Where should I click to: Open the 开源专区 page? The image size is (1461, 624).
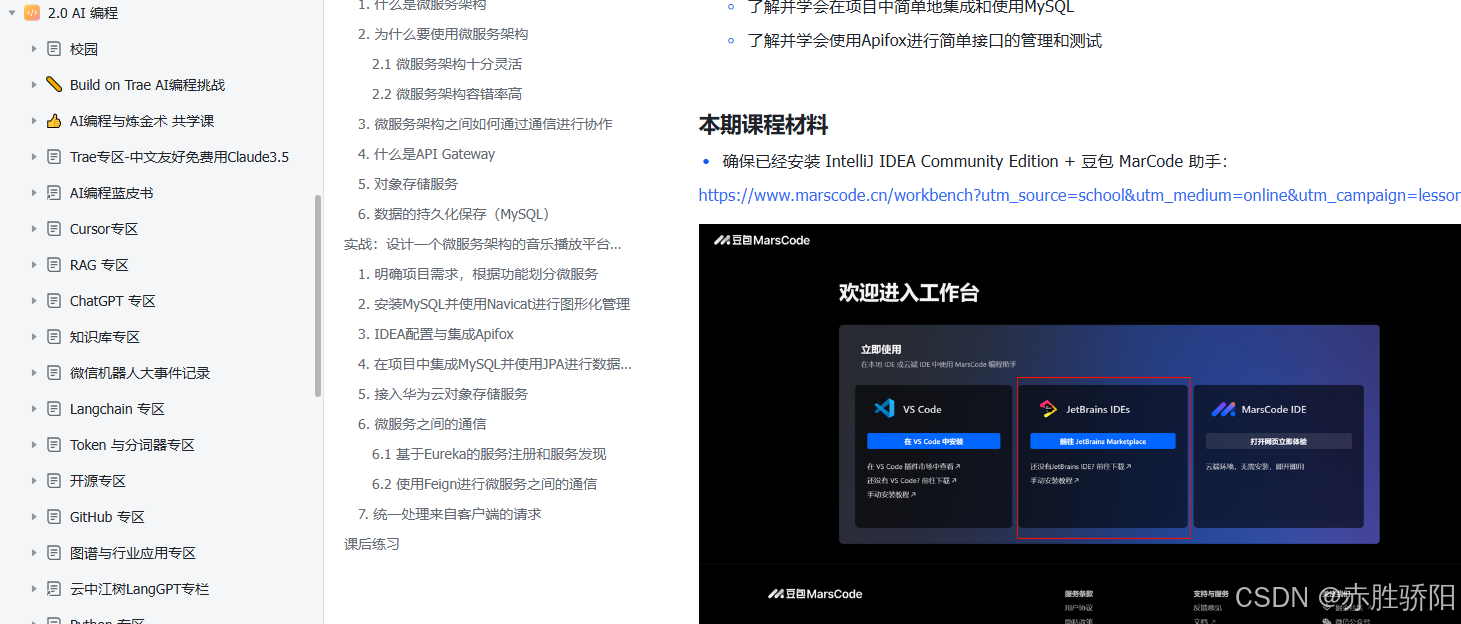[98, 481]
